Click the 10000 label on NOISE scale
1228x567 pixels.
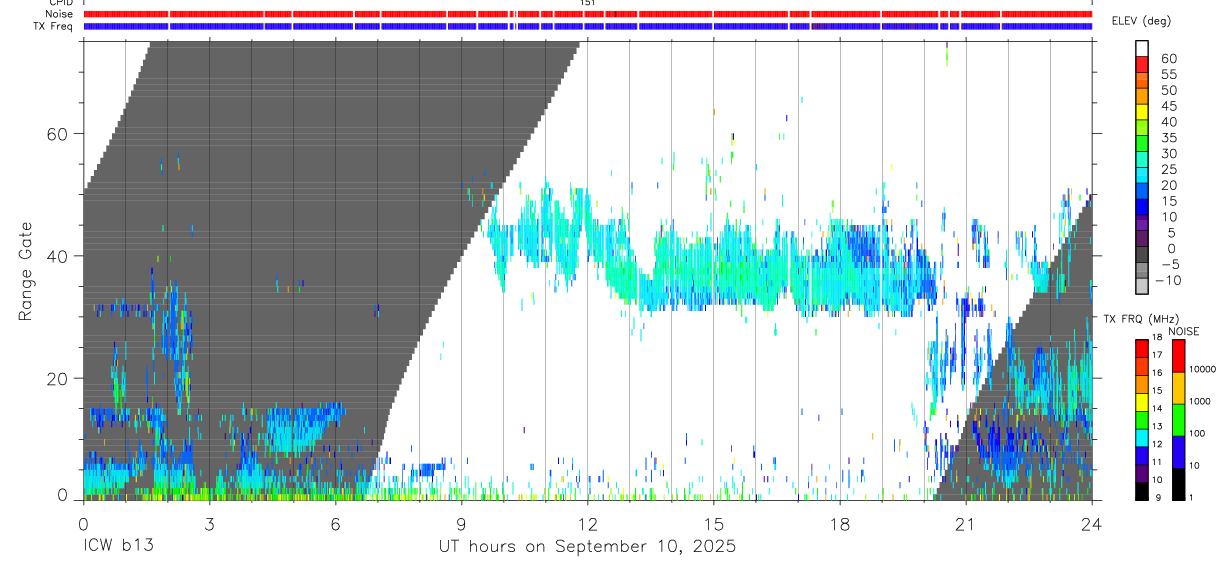[1201, 370]
